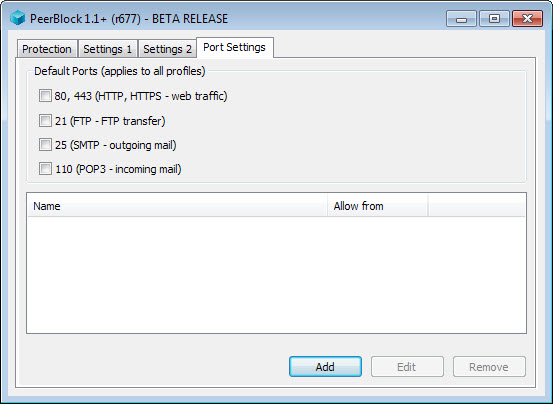Click inside the empty port list area

click(x=276, y=275)
